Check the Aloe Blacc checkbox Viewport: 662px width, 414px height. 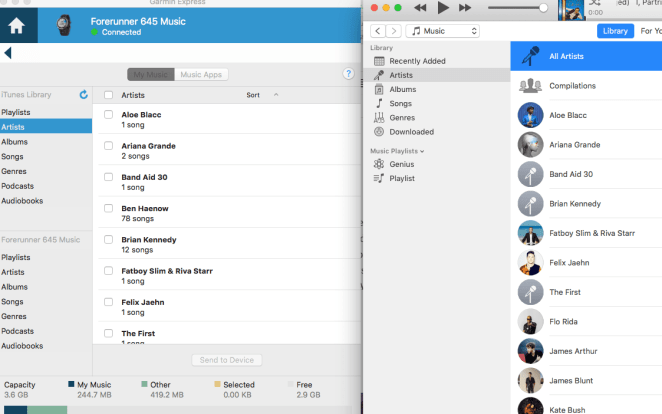click(109, 114)
